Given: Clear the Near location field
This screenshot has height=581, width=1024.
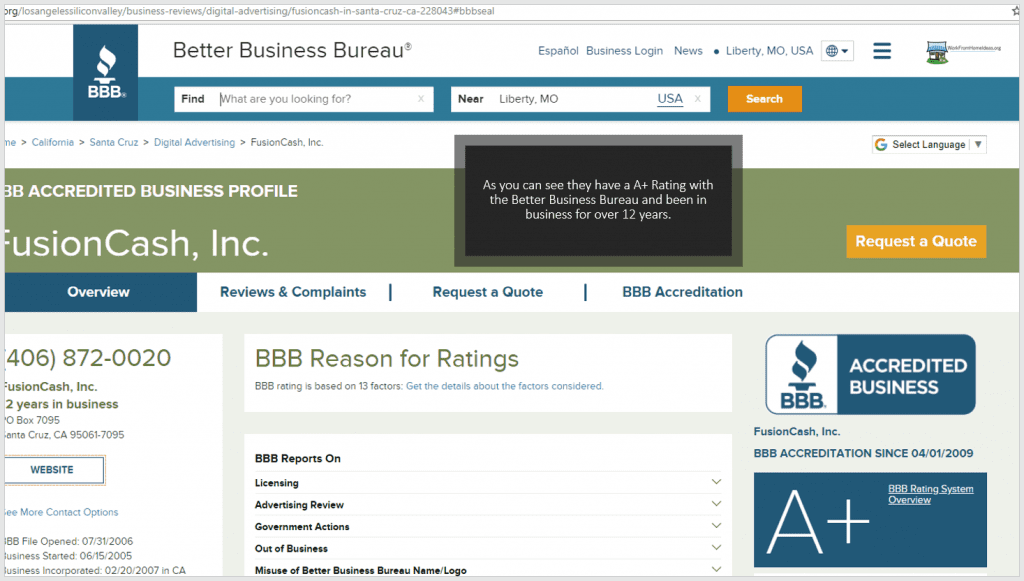Looking at the screenshot, I should pos(697,99).
